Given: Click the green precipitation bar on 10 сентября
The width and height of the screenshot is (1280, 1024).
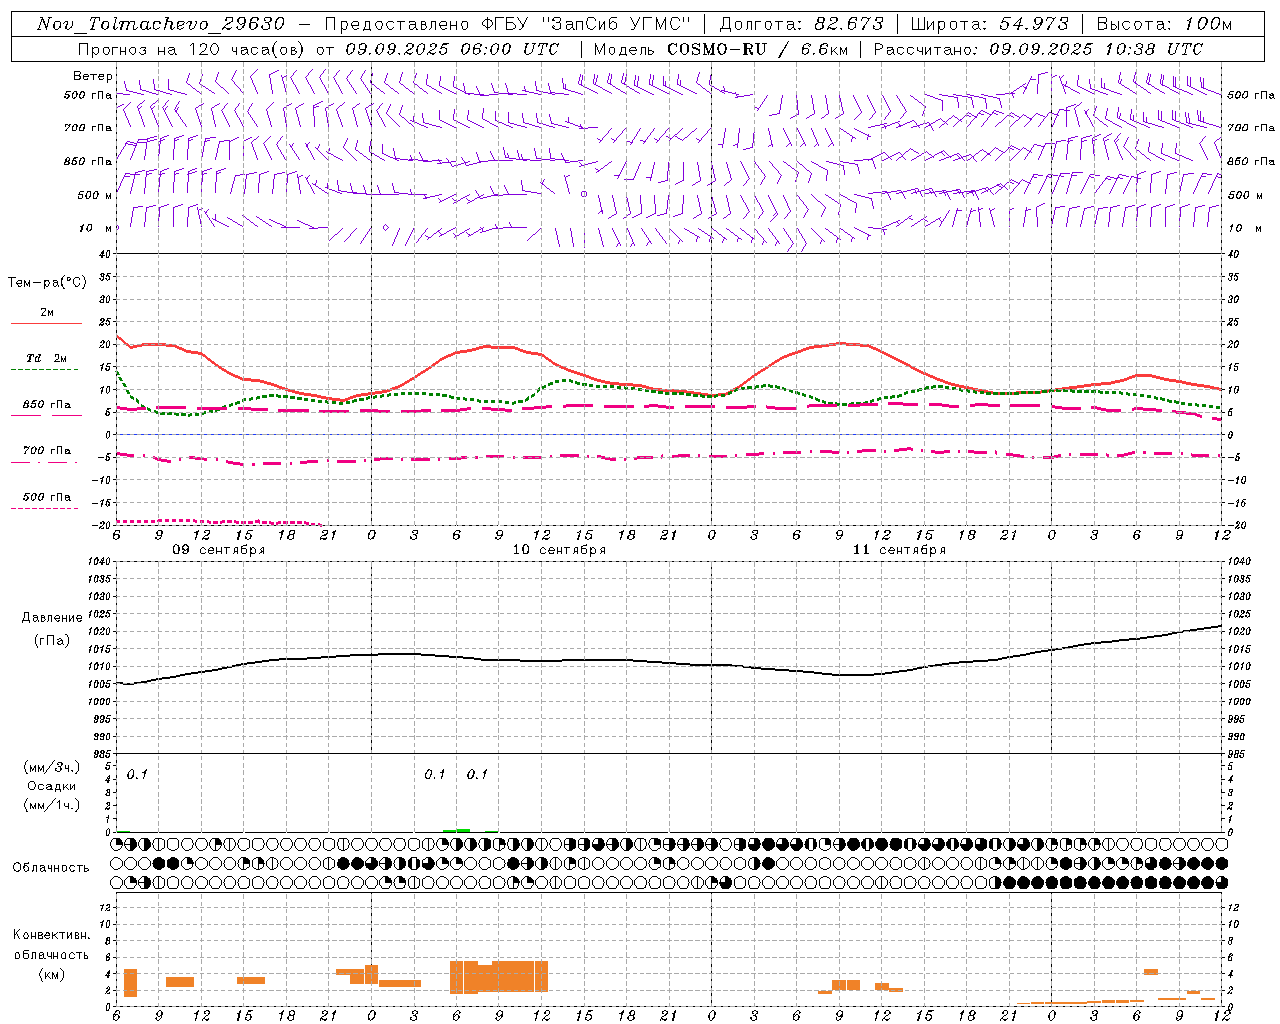Looking at the screenshot, I should [457, 830].
